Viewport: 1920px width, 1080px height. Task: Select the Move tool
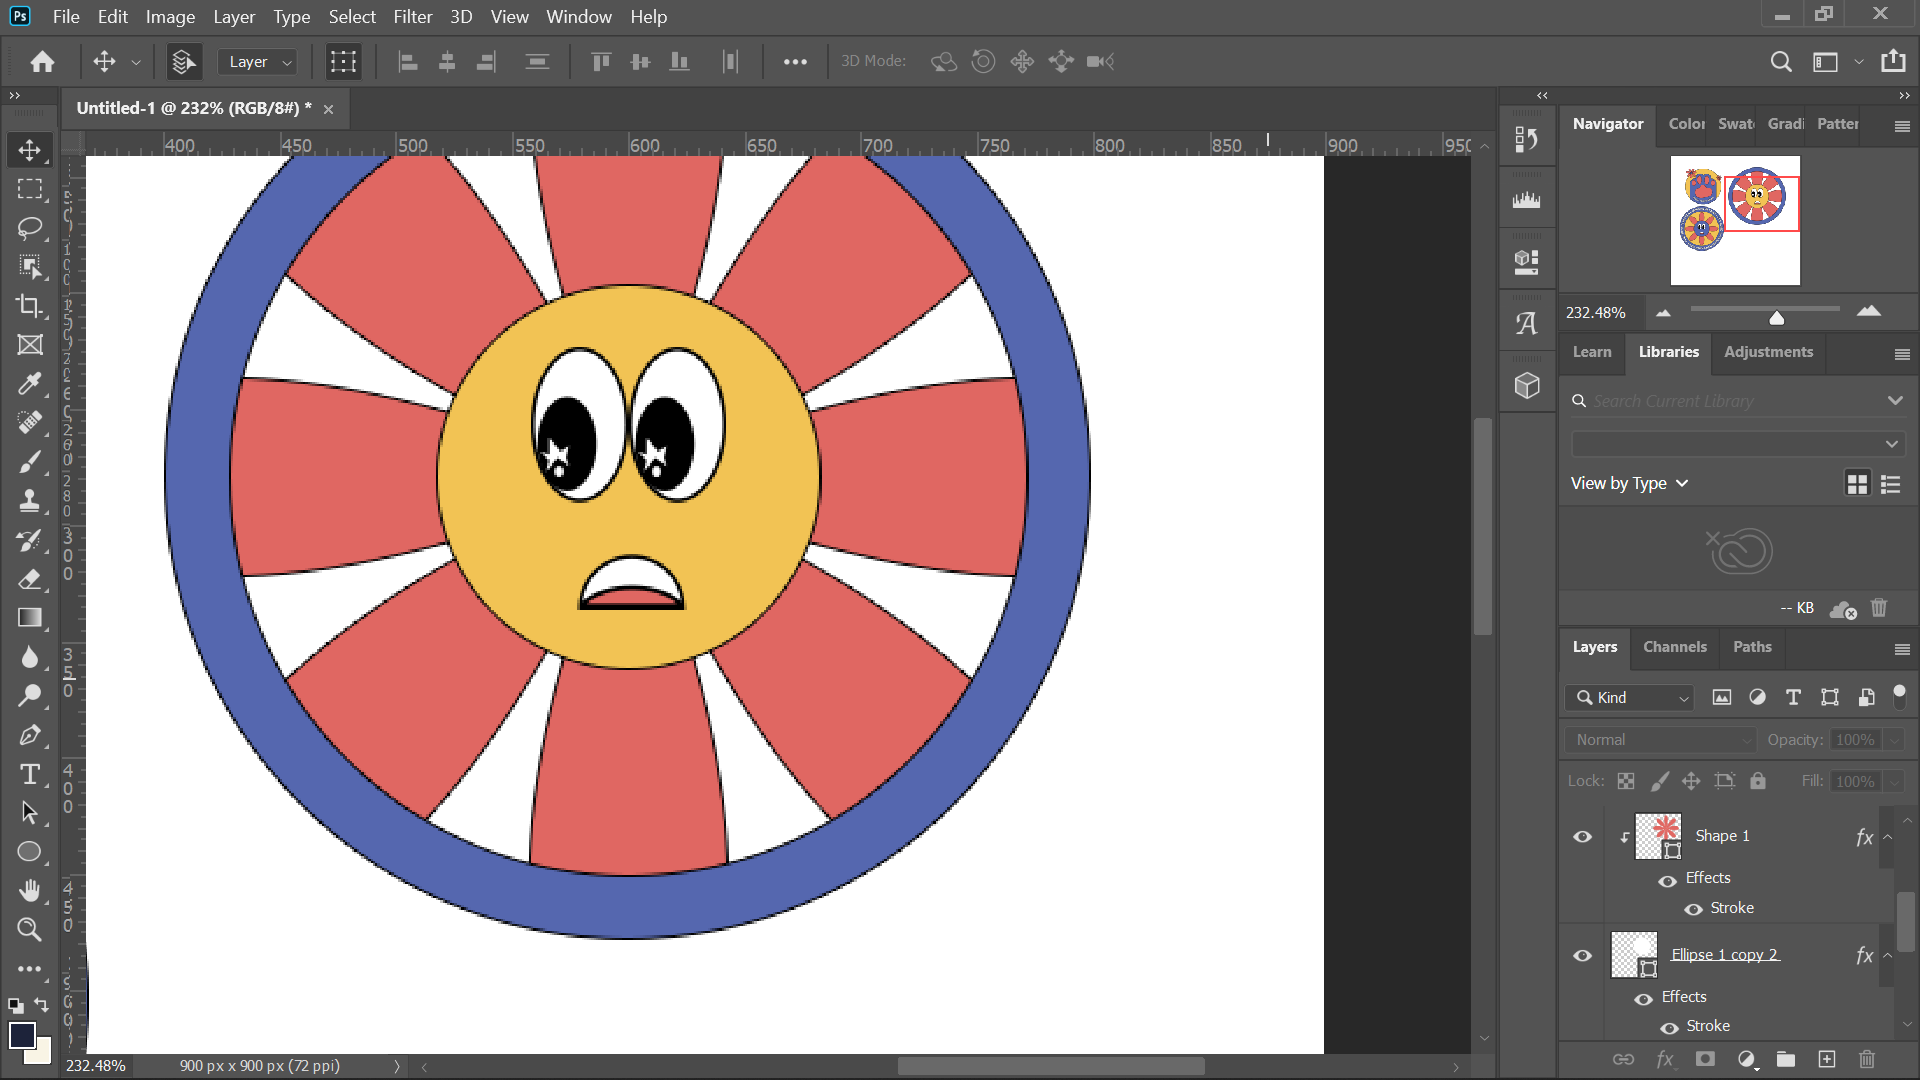click(x=29, y=150)
